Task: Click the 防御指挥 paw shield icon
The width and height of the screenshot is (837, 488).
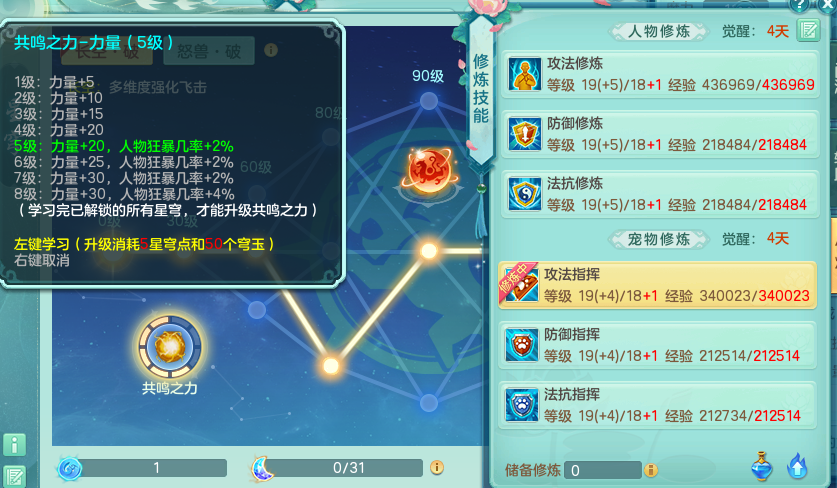Action: click(522, 345)
